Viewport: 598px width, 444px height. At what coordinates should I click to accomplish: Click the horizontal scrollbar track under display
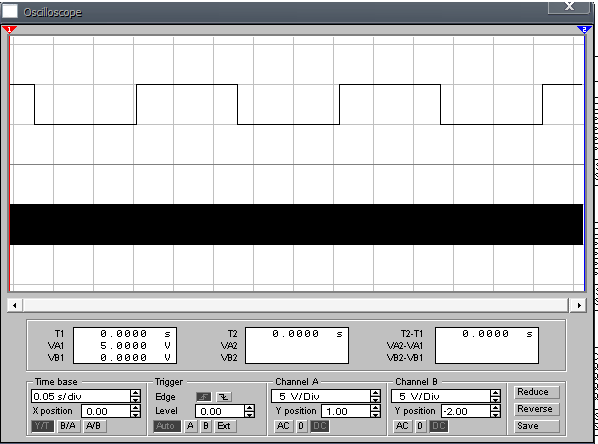[296, 305]
